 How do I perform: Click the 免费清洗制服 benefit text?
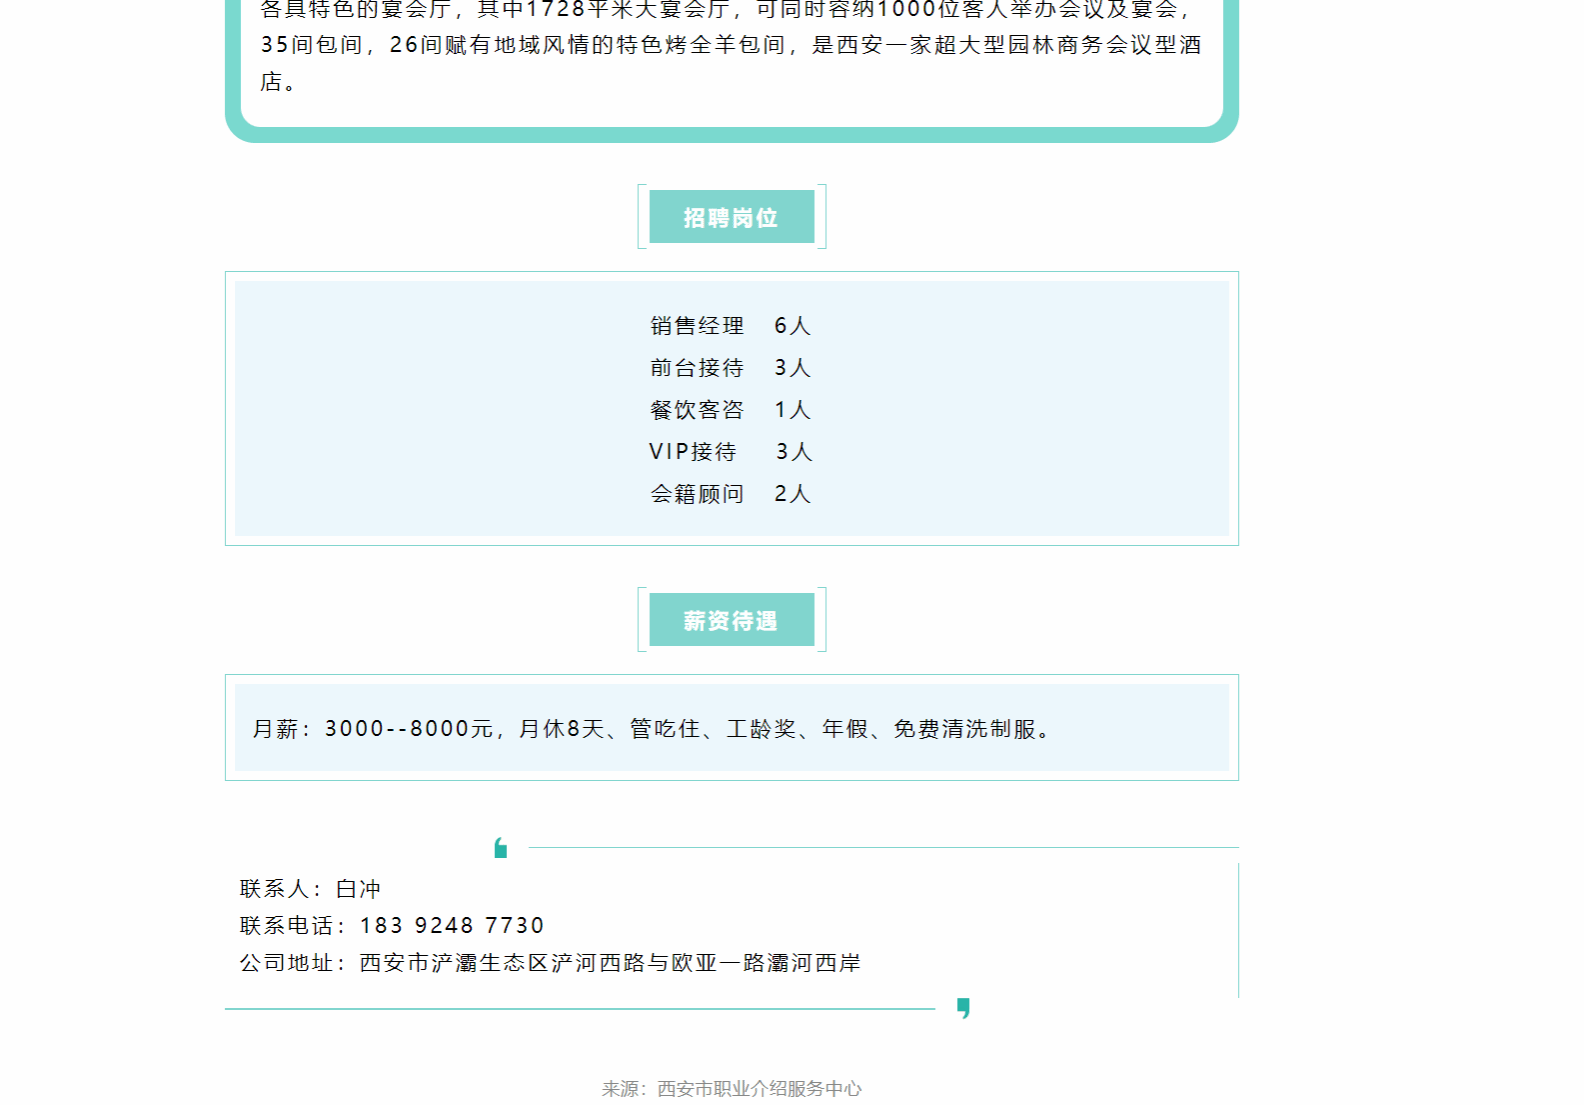pyautogui.click(x=965, y=729)
